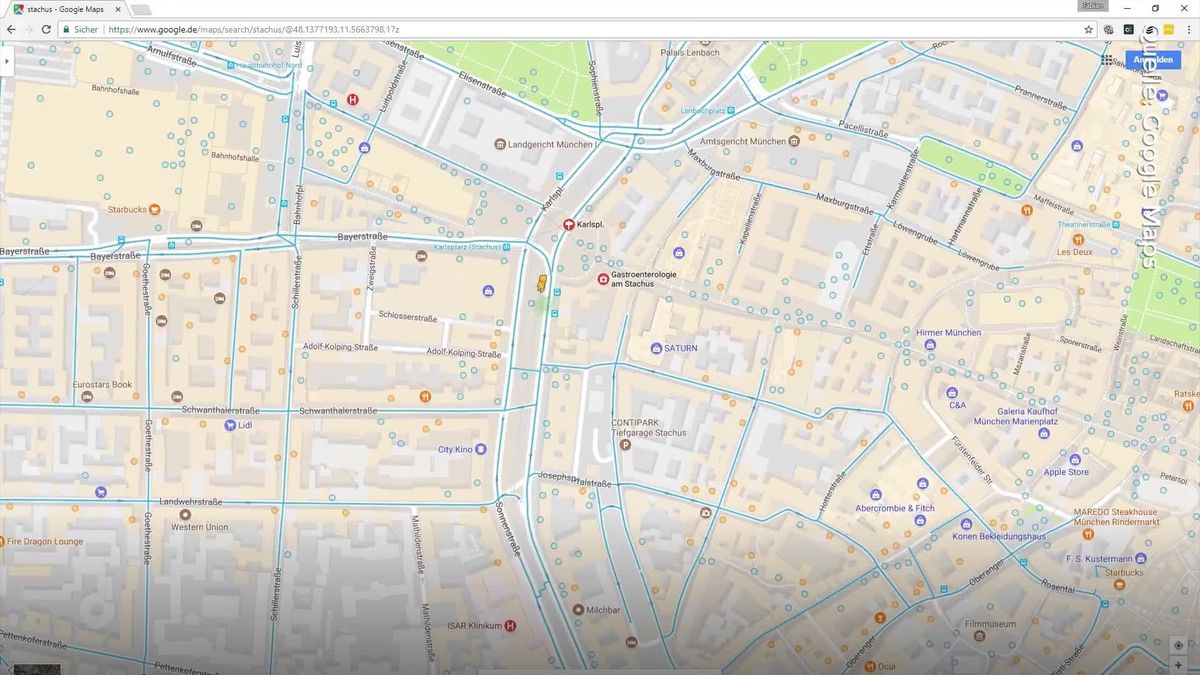The height and width of the screenshot is (675, 1200).
Task: Select the Amtsgericht München marker
Action: coord(794,141)
